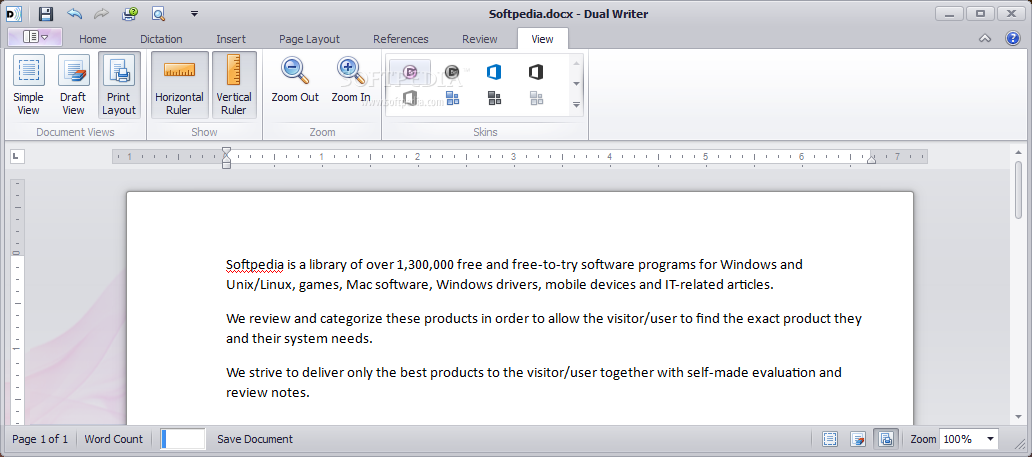The height and width of the screenshot is (457, 1032).
Task: Expand the full Skins gallery
Action: tap(577, 105)
